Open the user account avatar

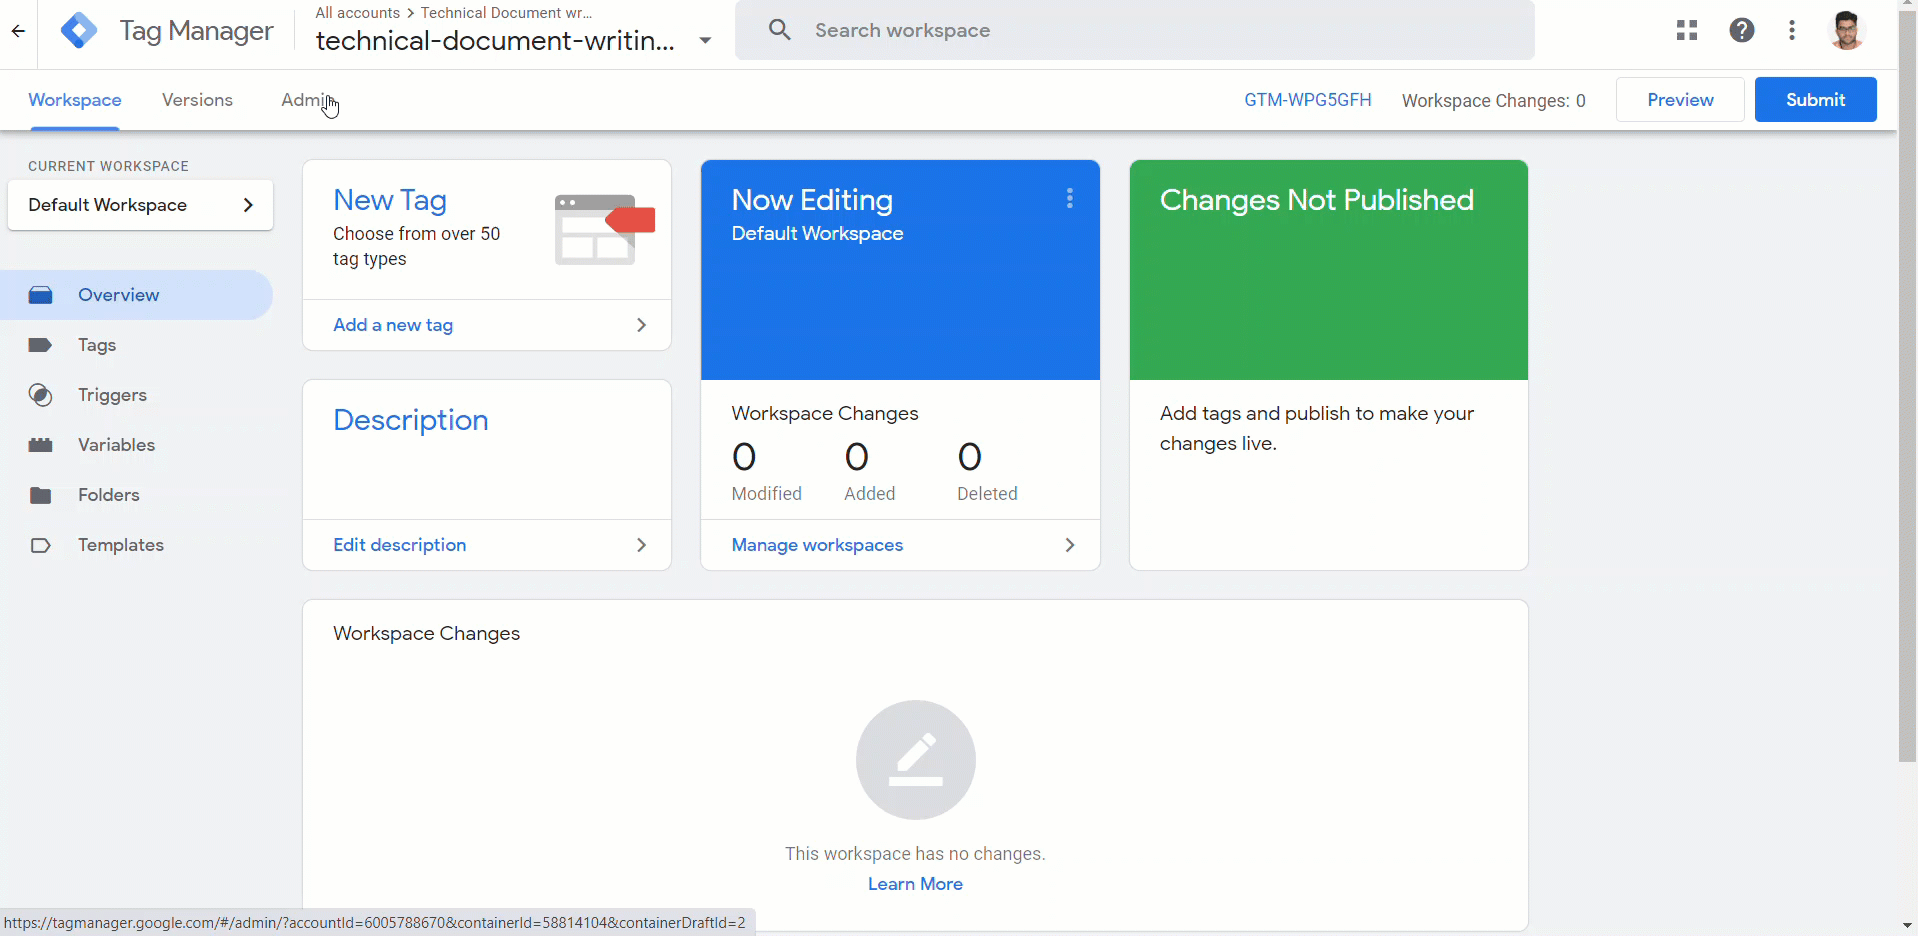click(x=1846, y=30)
